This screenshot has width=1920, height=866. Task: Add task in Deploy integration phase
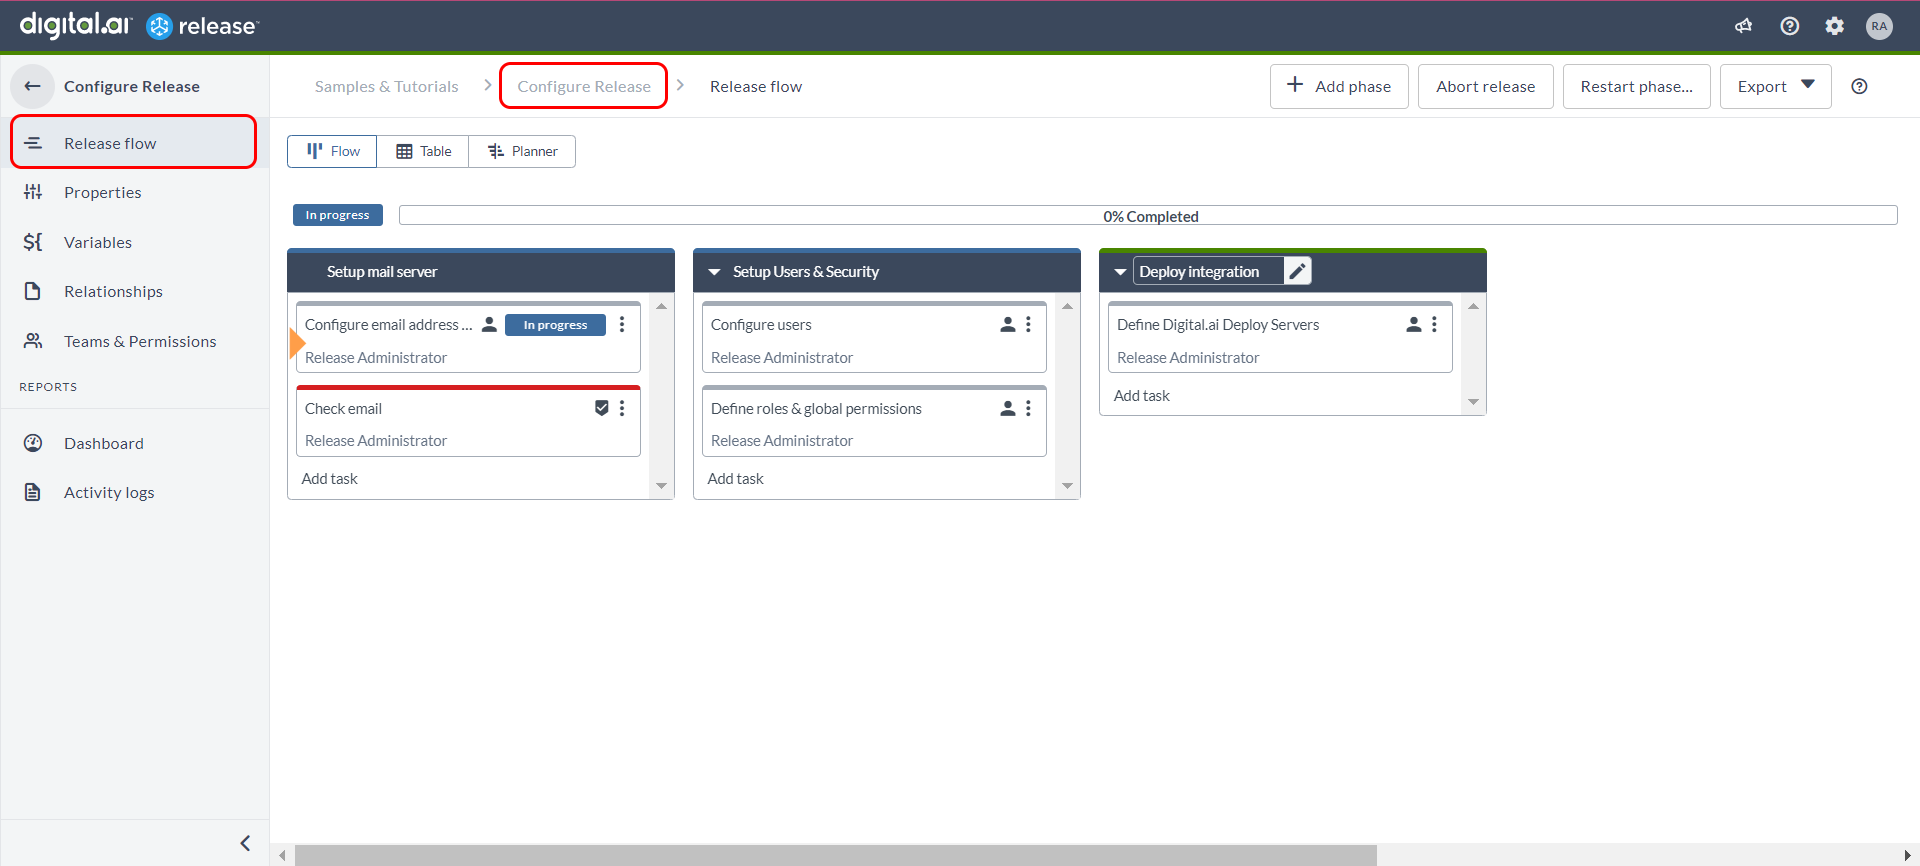coord(1142,395)
